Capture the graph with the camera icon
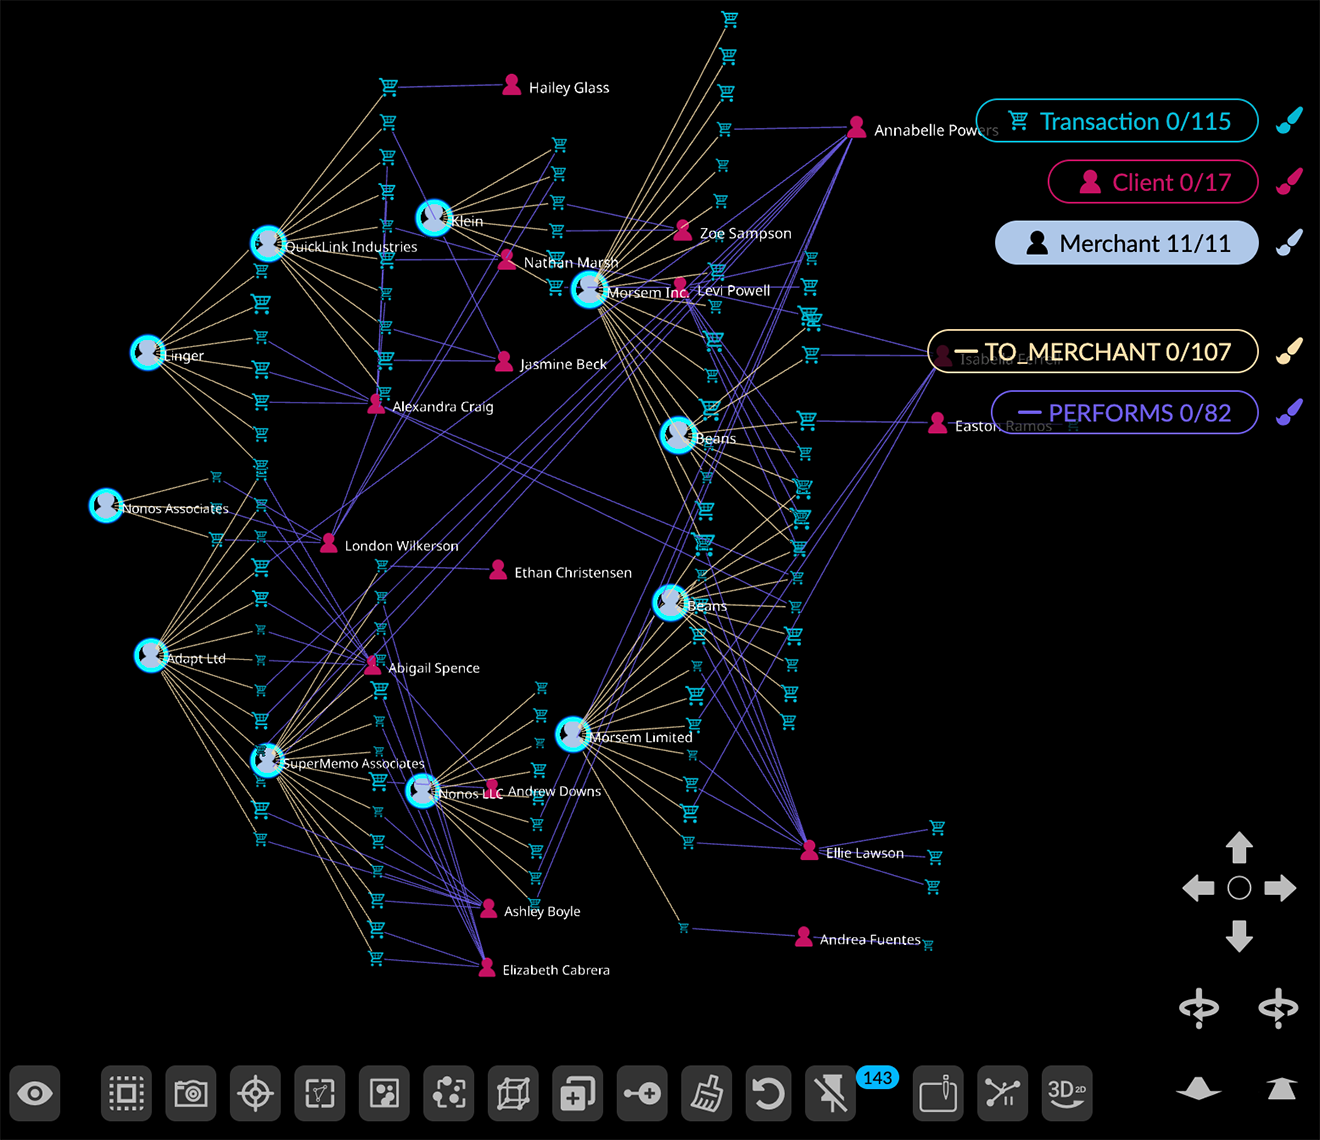 coord(190,1093)
